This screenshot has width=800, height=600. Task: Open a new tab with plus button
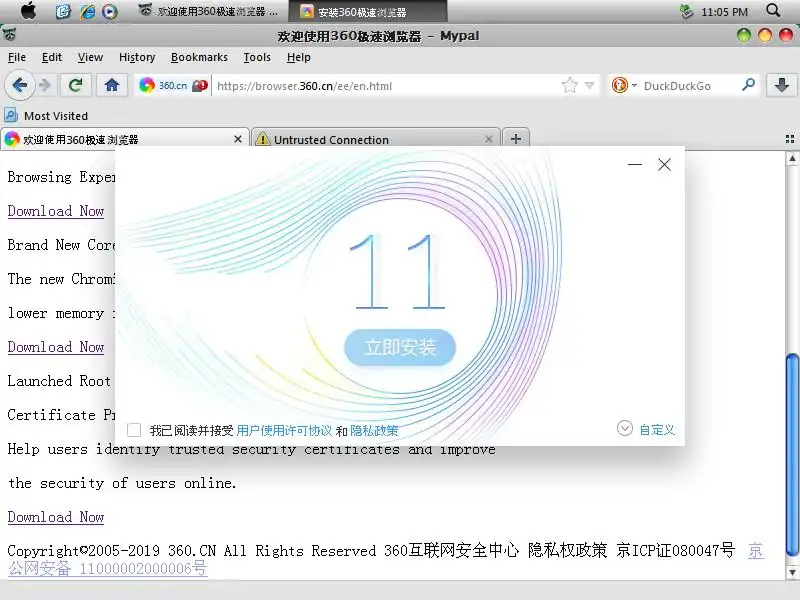516,139
